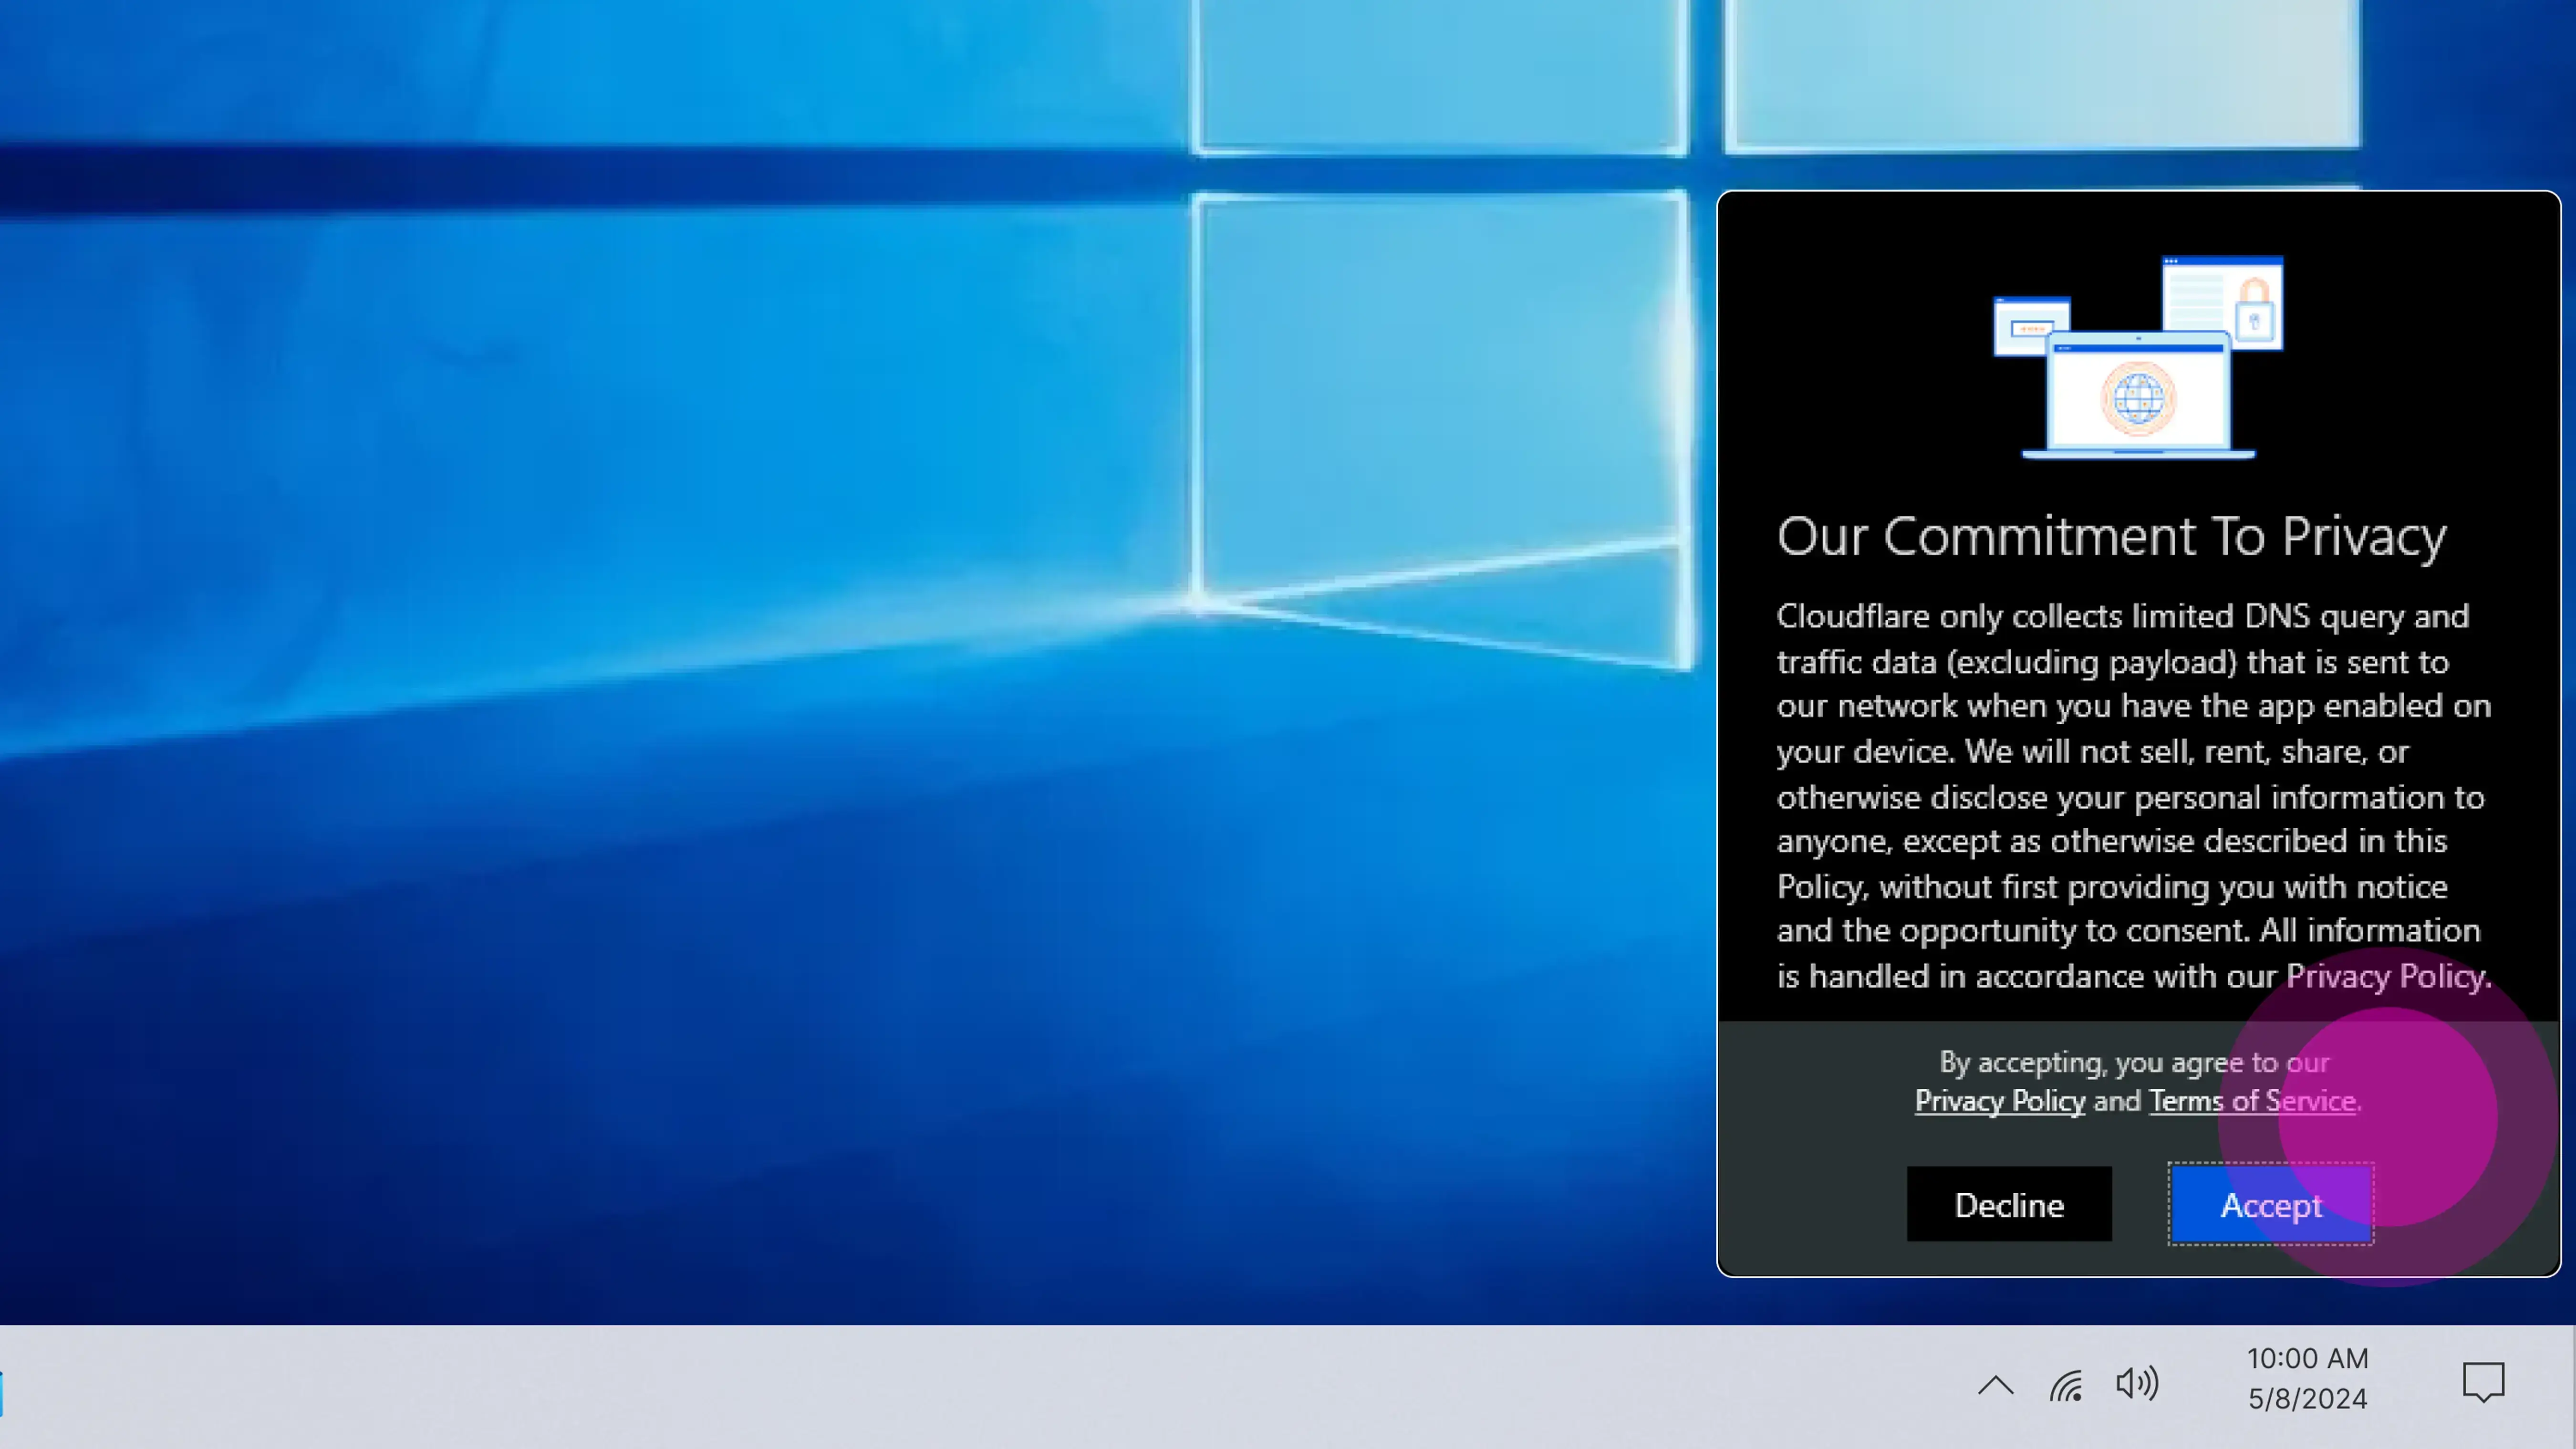This screenshot has width=2576, height=1449.
Task: Open the volume speaker tray icon
Action: click(x=2138, y=1384)
